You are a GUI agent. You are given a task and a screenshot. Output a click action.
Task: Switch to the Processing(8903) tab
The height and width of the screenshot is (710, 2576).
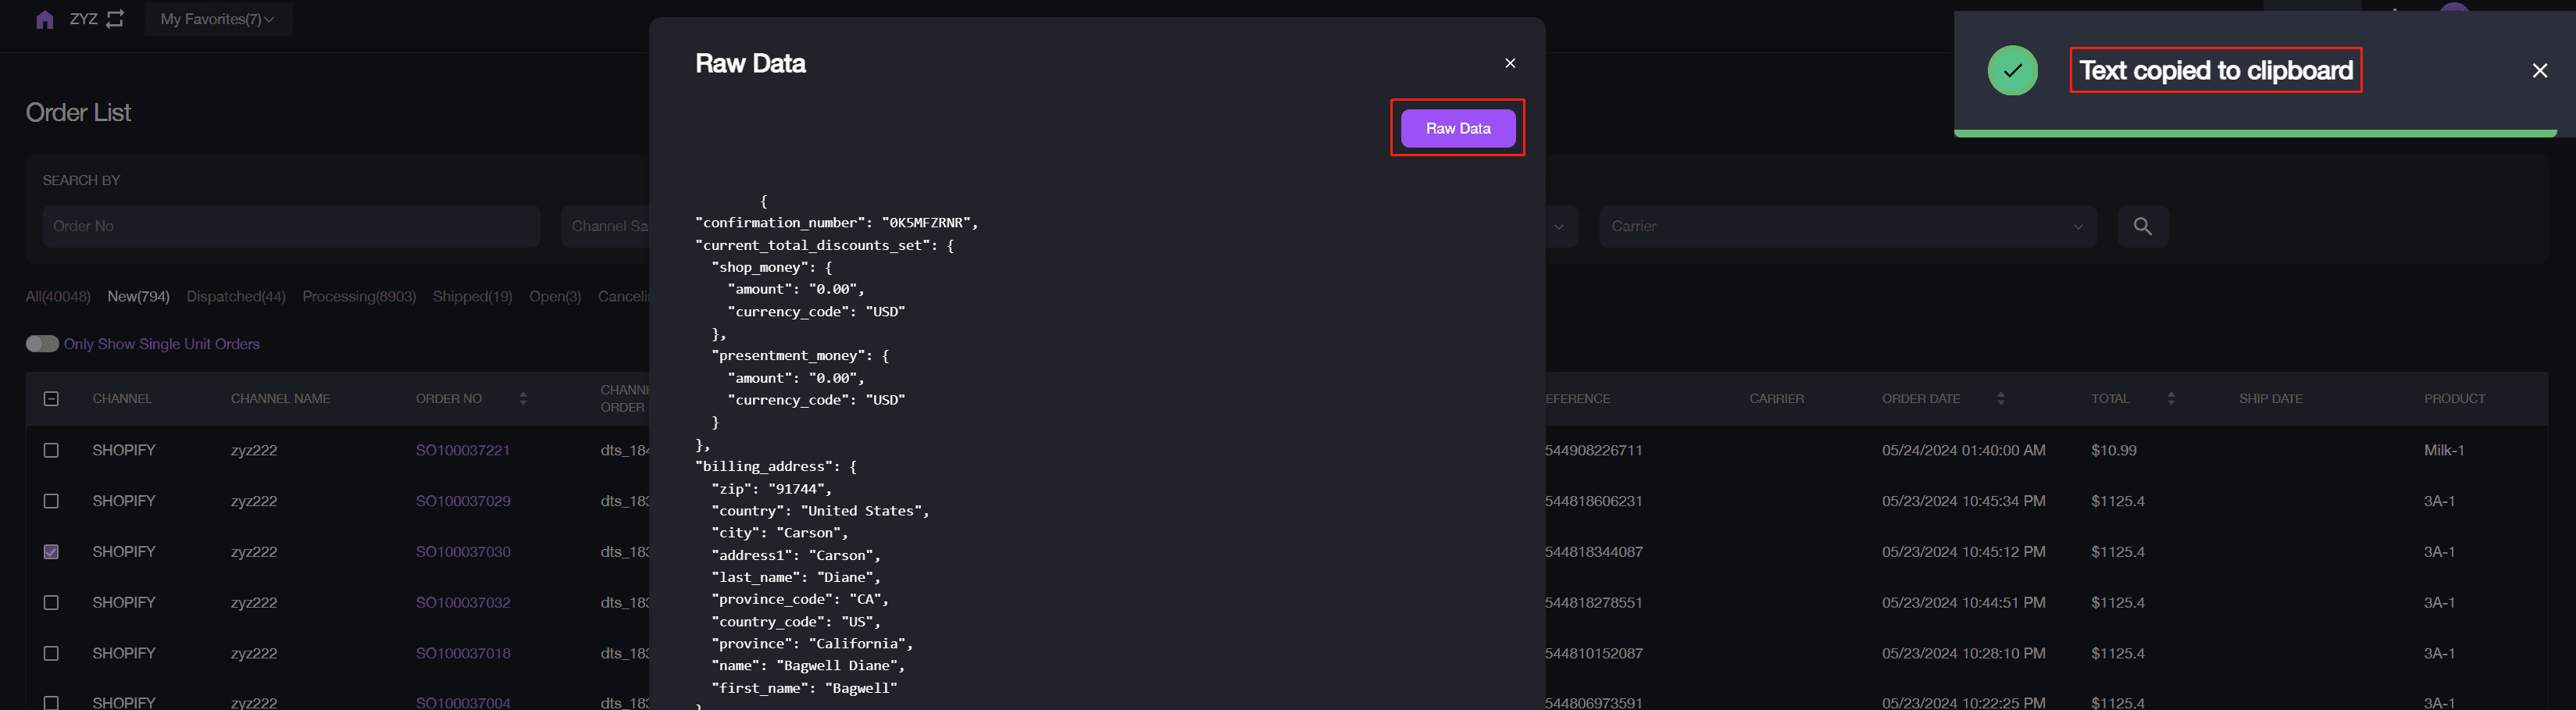(359, 297)
